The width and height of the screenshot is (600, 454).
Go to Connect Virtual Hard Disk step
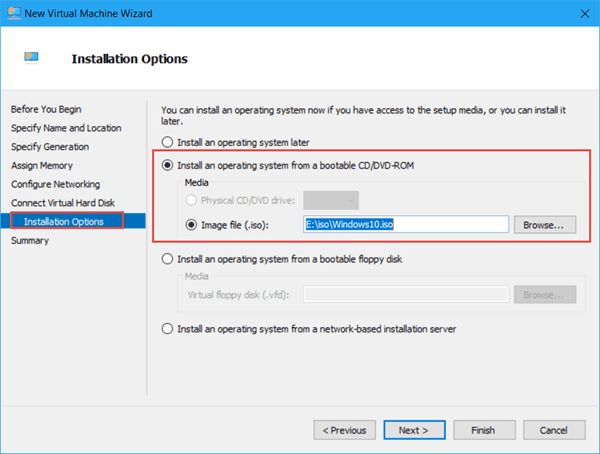61,203
